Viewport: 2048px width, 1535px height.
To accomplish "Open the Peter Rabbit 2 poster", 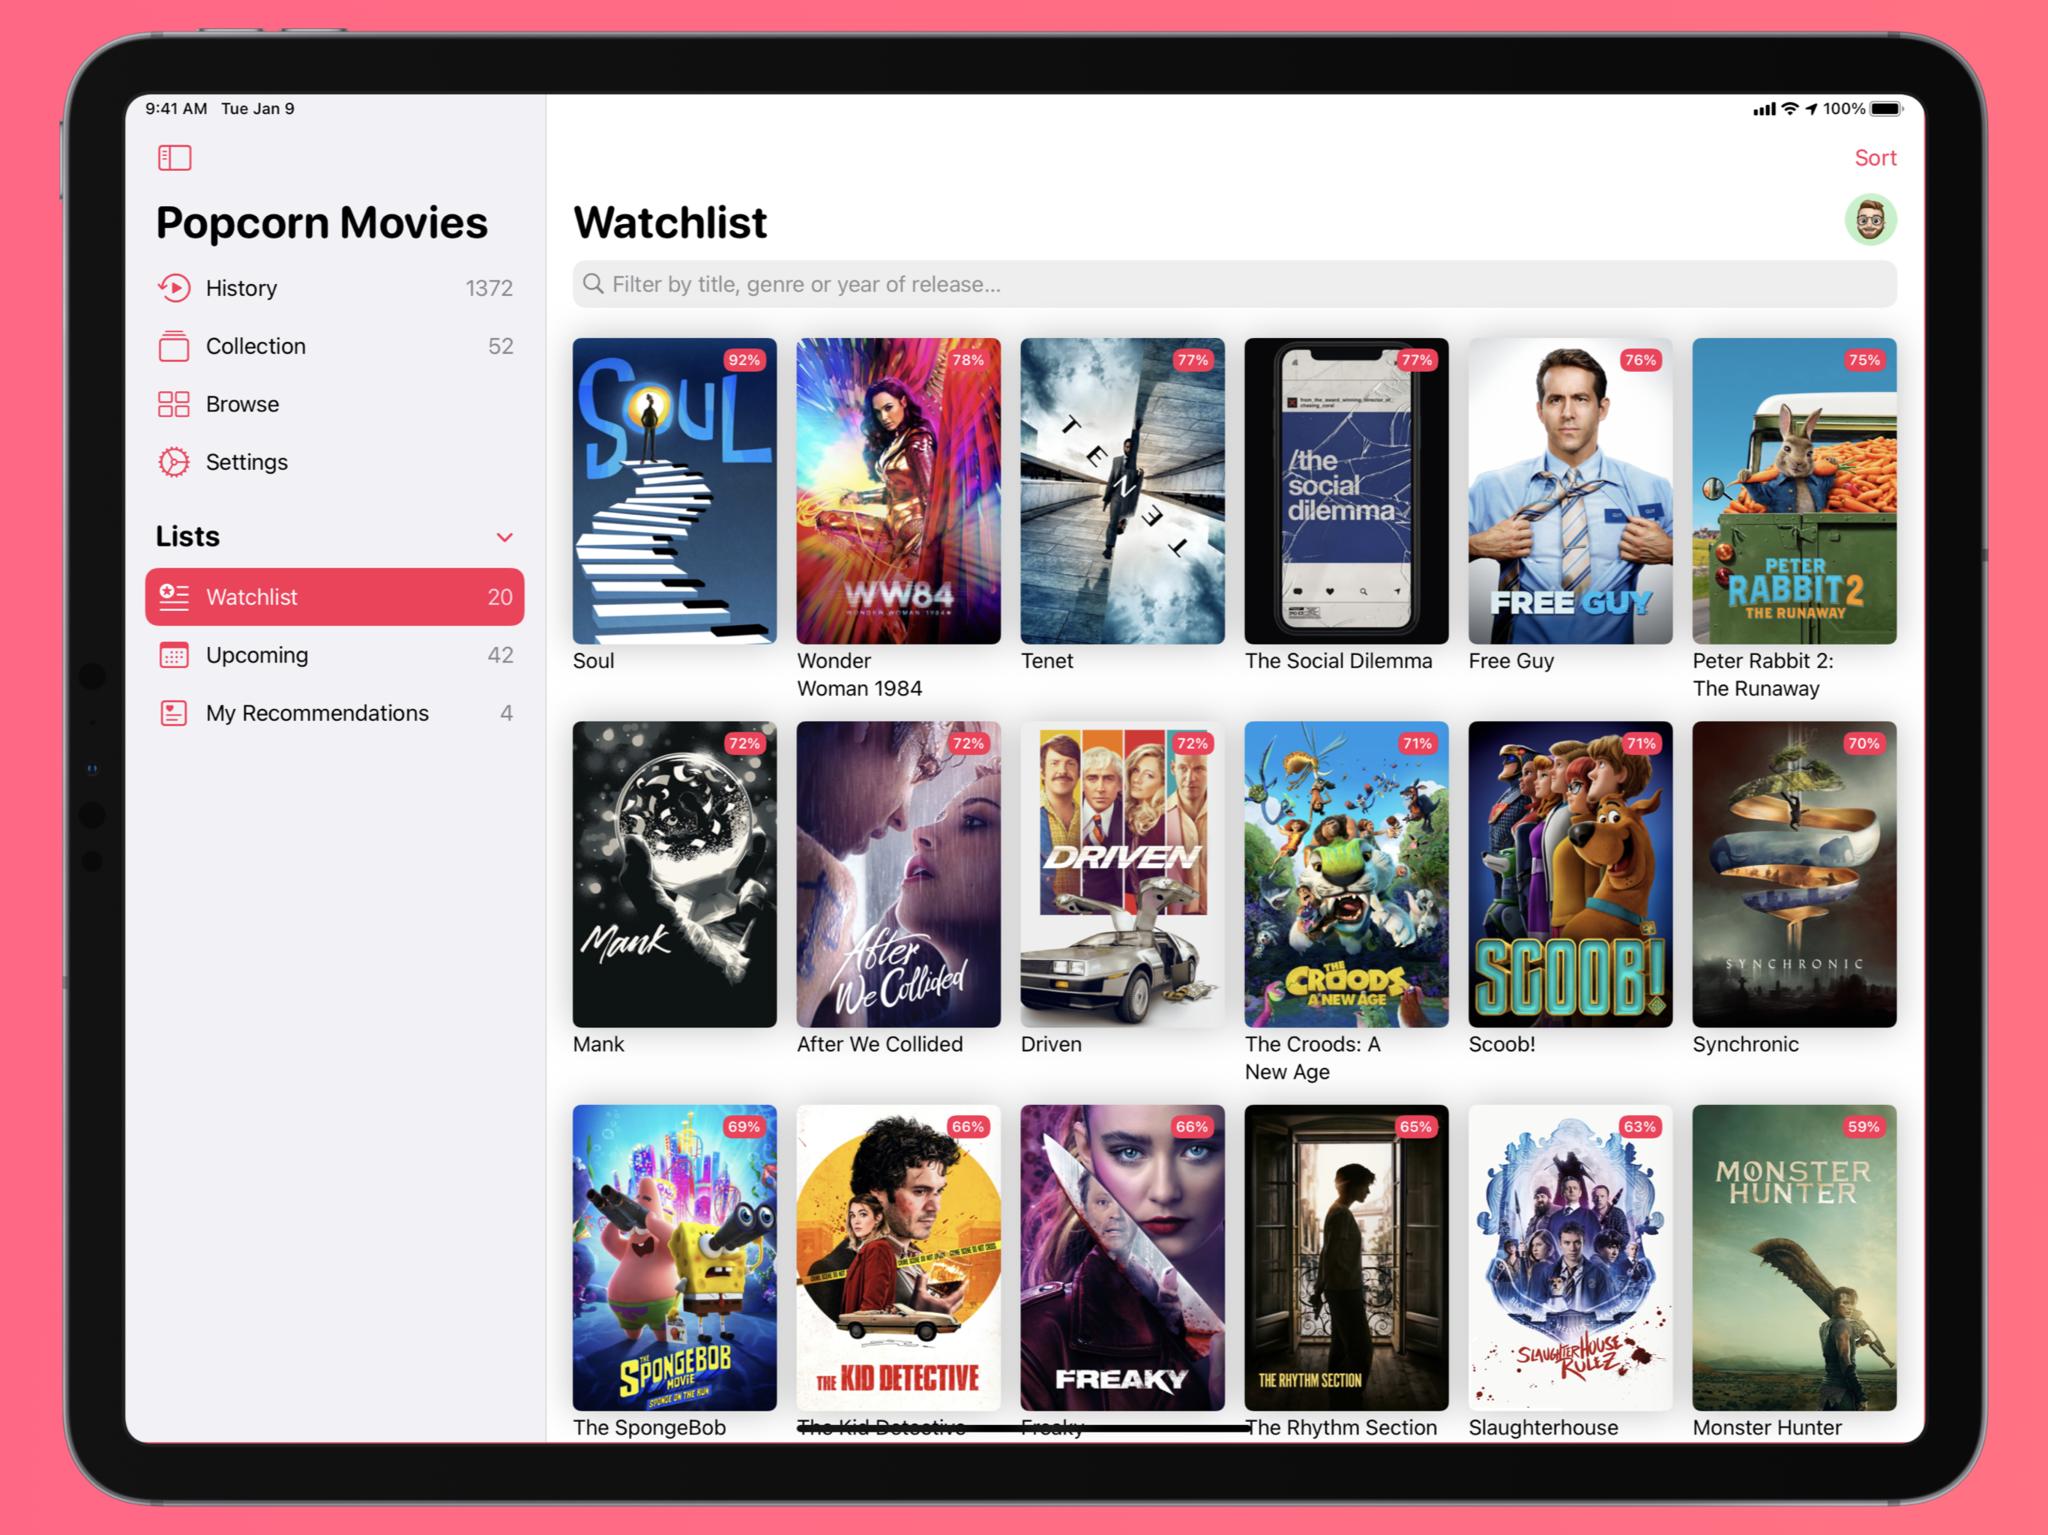I will pos(1794,491).
